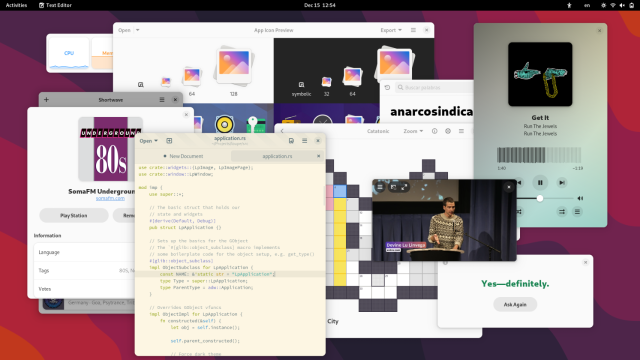Open the keyboard language 'en' indicator
Screen dimensions: 640x360
pos(587,5)
